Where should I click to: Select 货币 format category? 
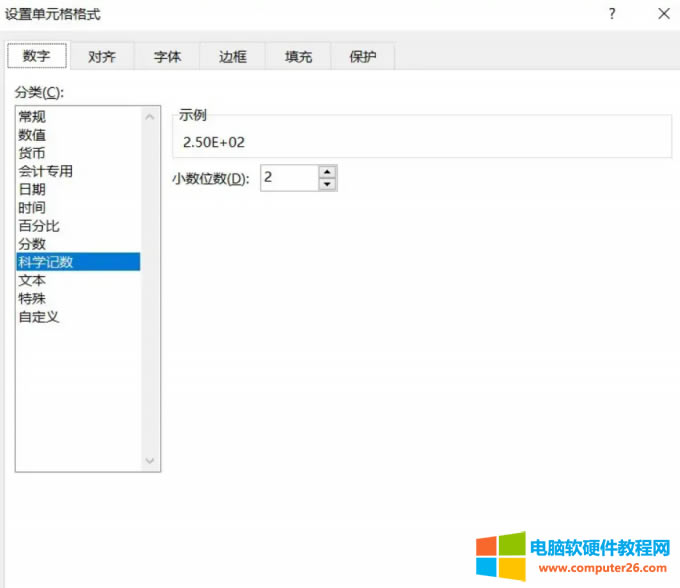32,153
